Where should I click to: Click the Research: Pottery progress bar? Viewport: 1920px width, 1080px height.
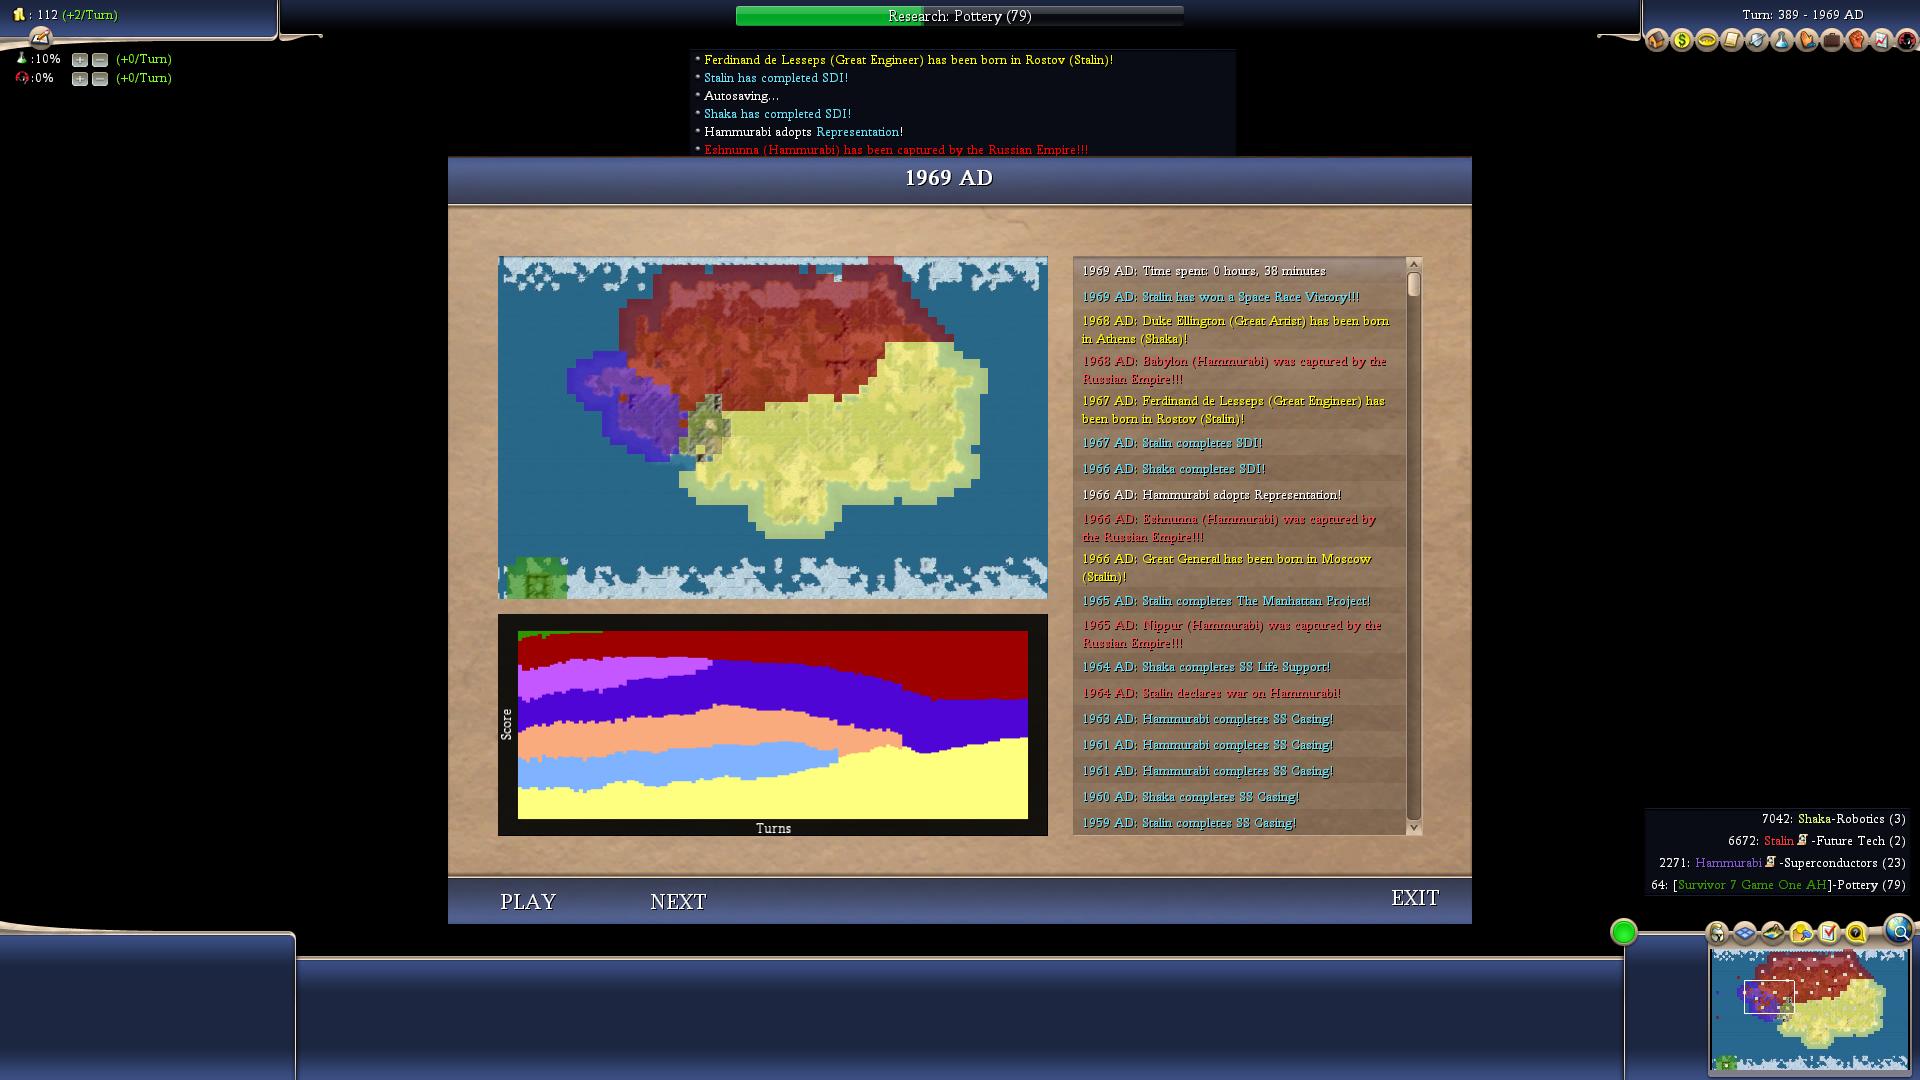(x=960, y=16)
